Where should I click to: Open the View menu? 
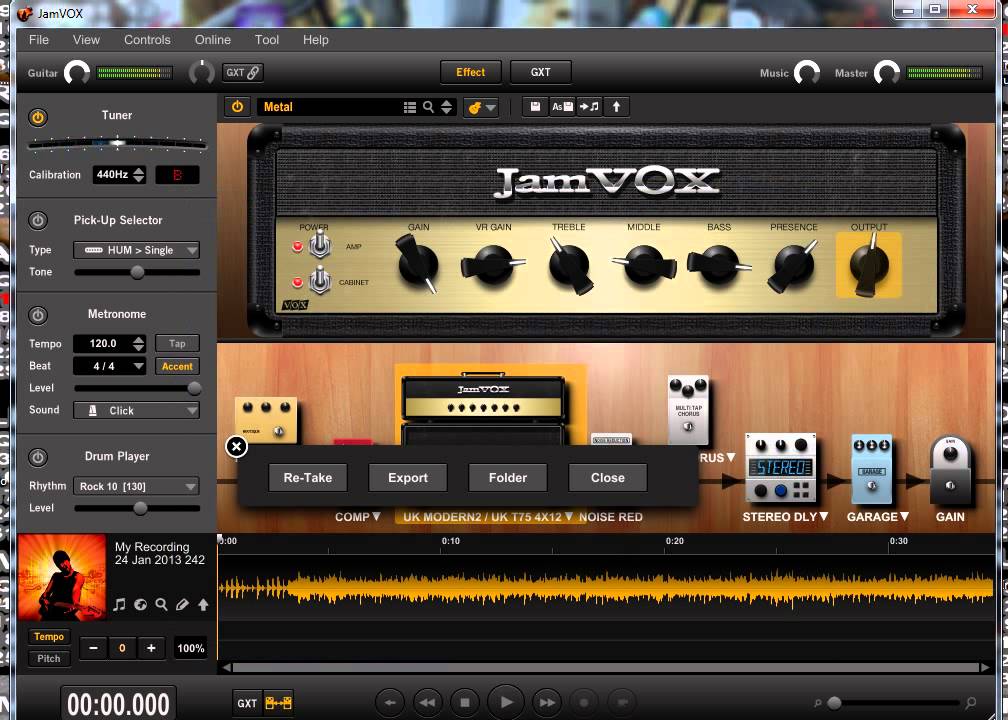86,40
